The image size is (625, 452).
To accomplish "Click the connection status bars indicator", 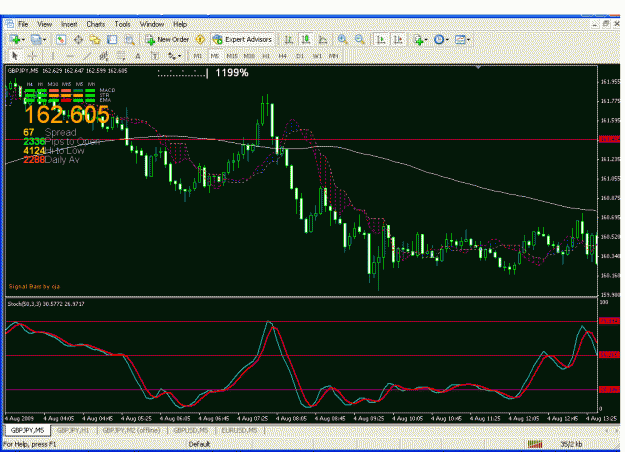I will click(535, 444).
